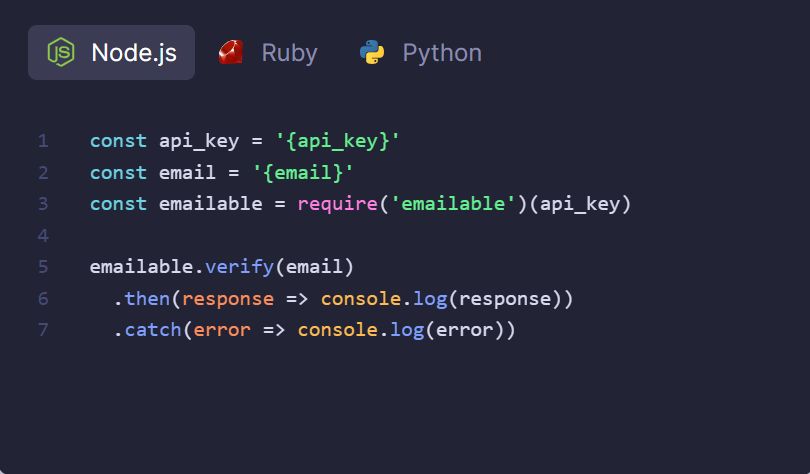The image size is (810, 474).
Task: Switch to the Ruby tab
Action: (x=269, y=53)
